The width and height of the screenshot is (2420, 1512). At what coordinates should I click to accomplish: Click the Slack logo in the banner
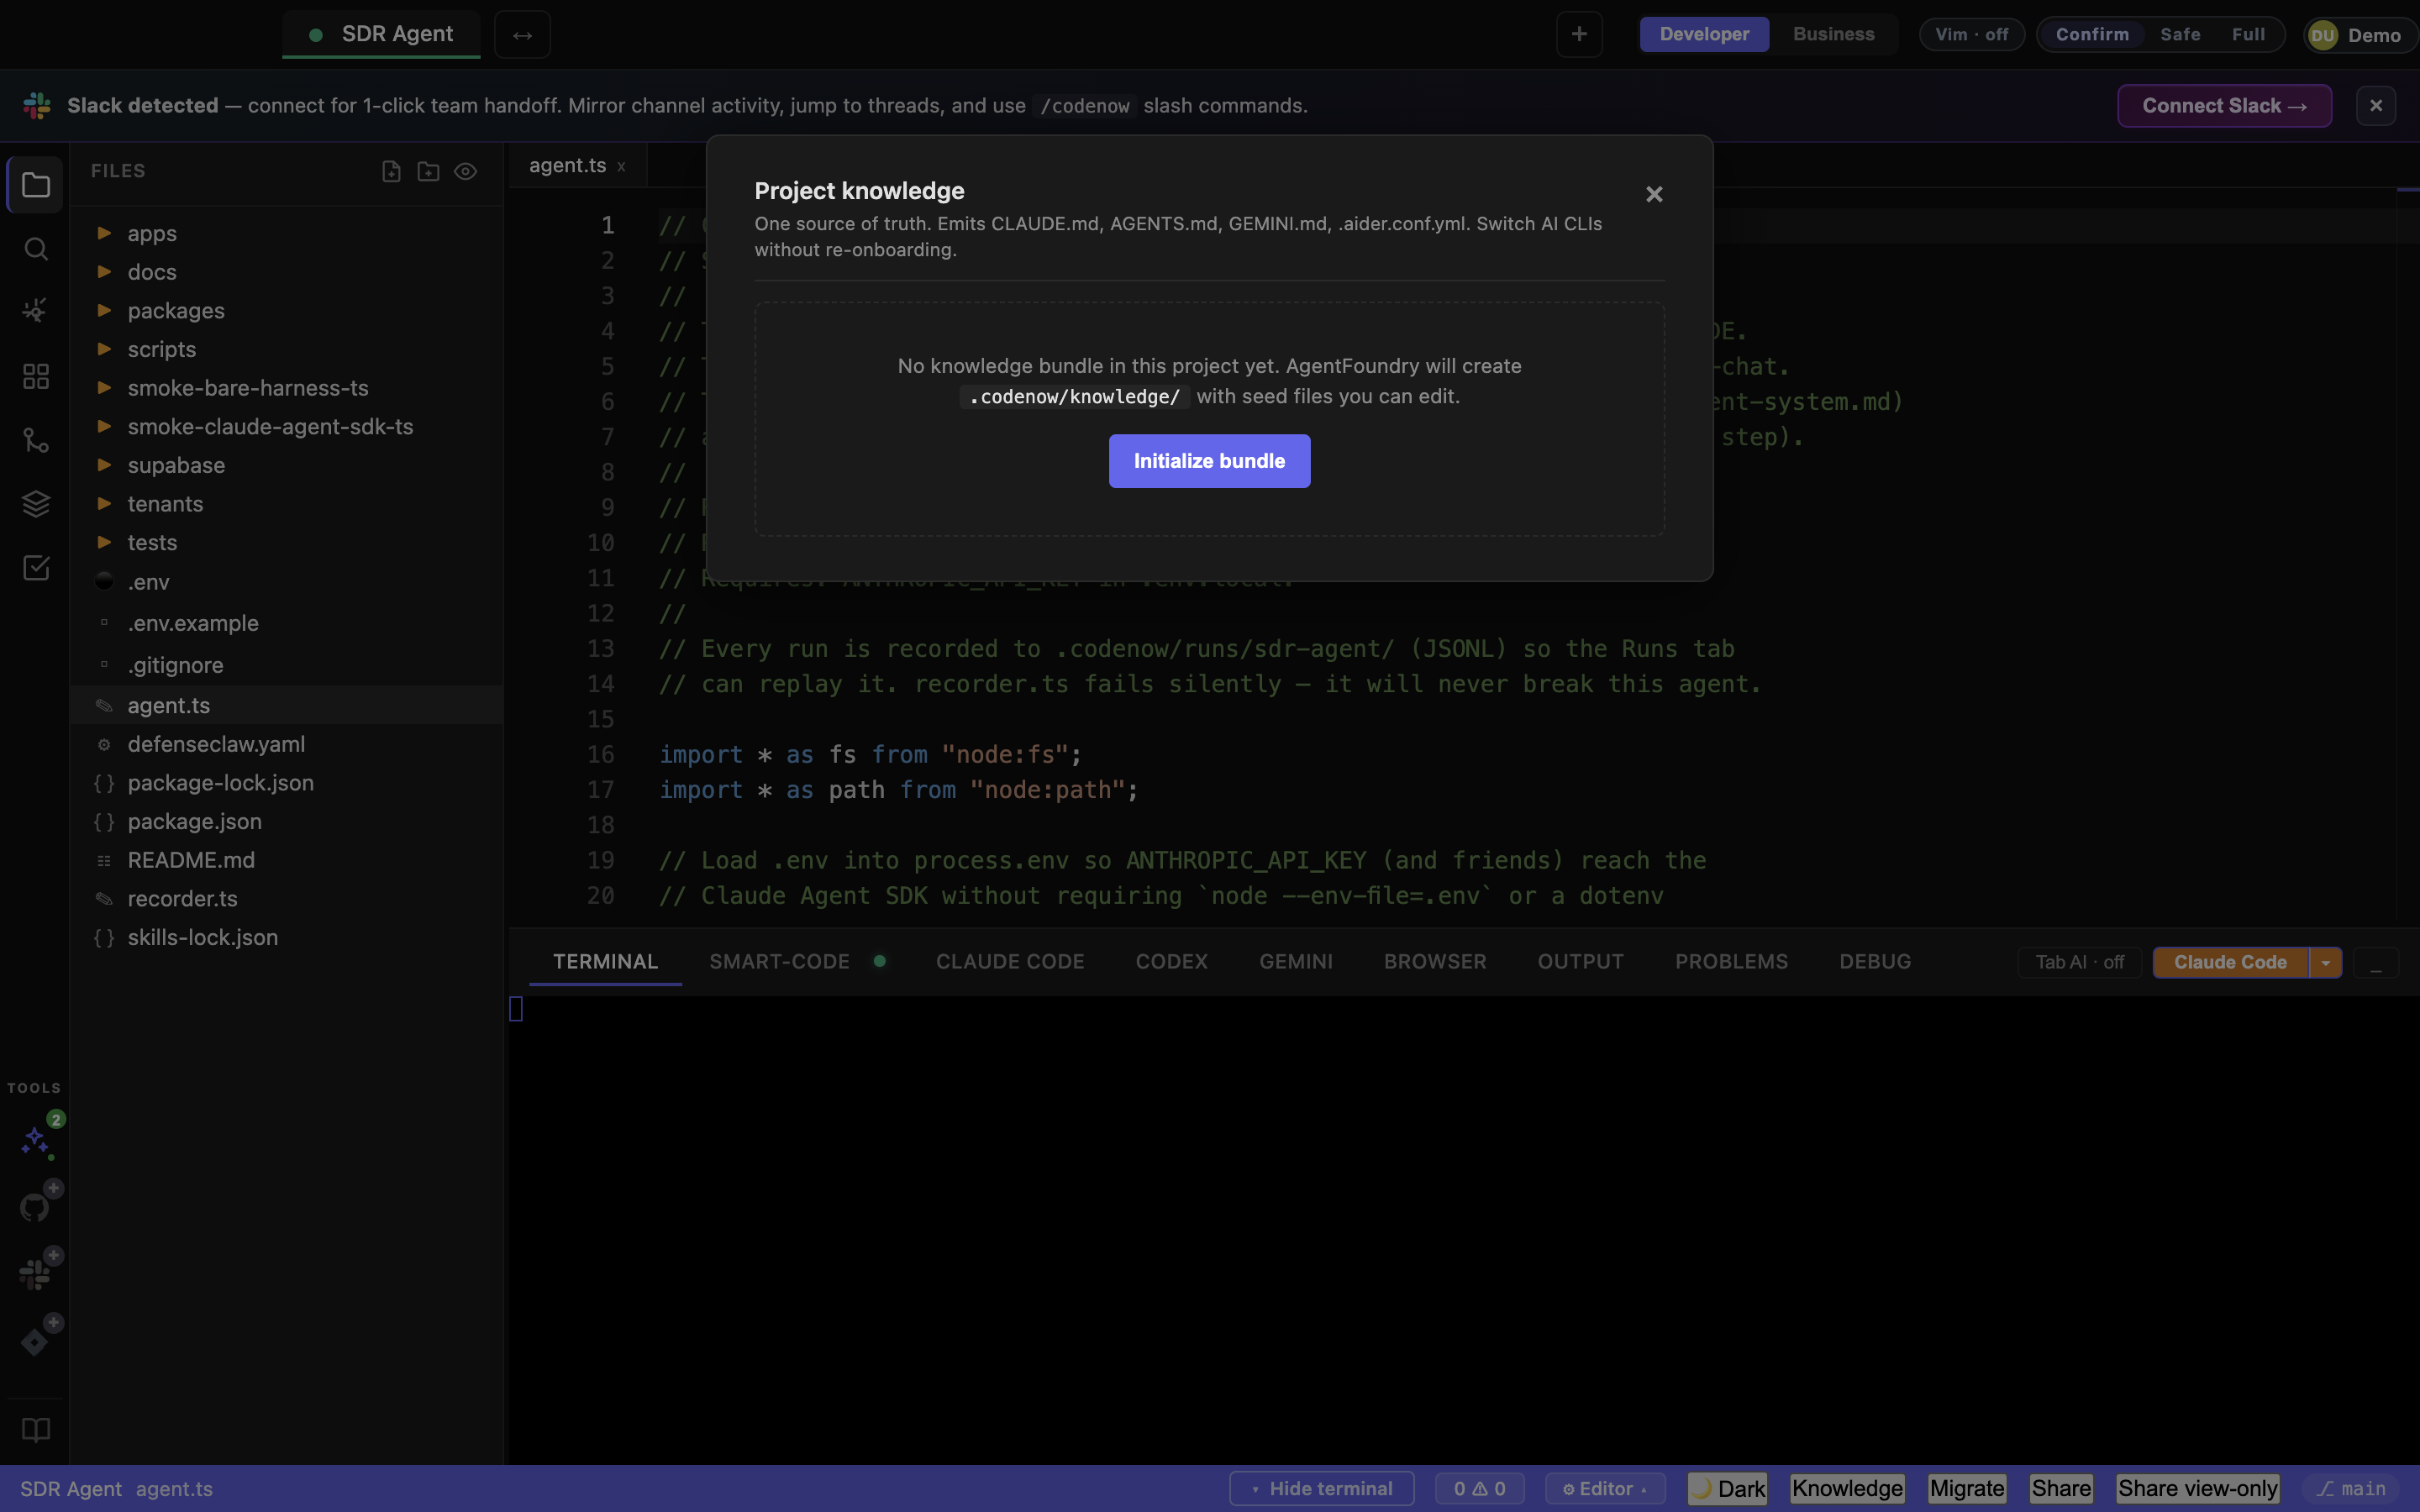(x=37, y=106)
